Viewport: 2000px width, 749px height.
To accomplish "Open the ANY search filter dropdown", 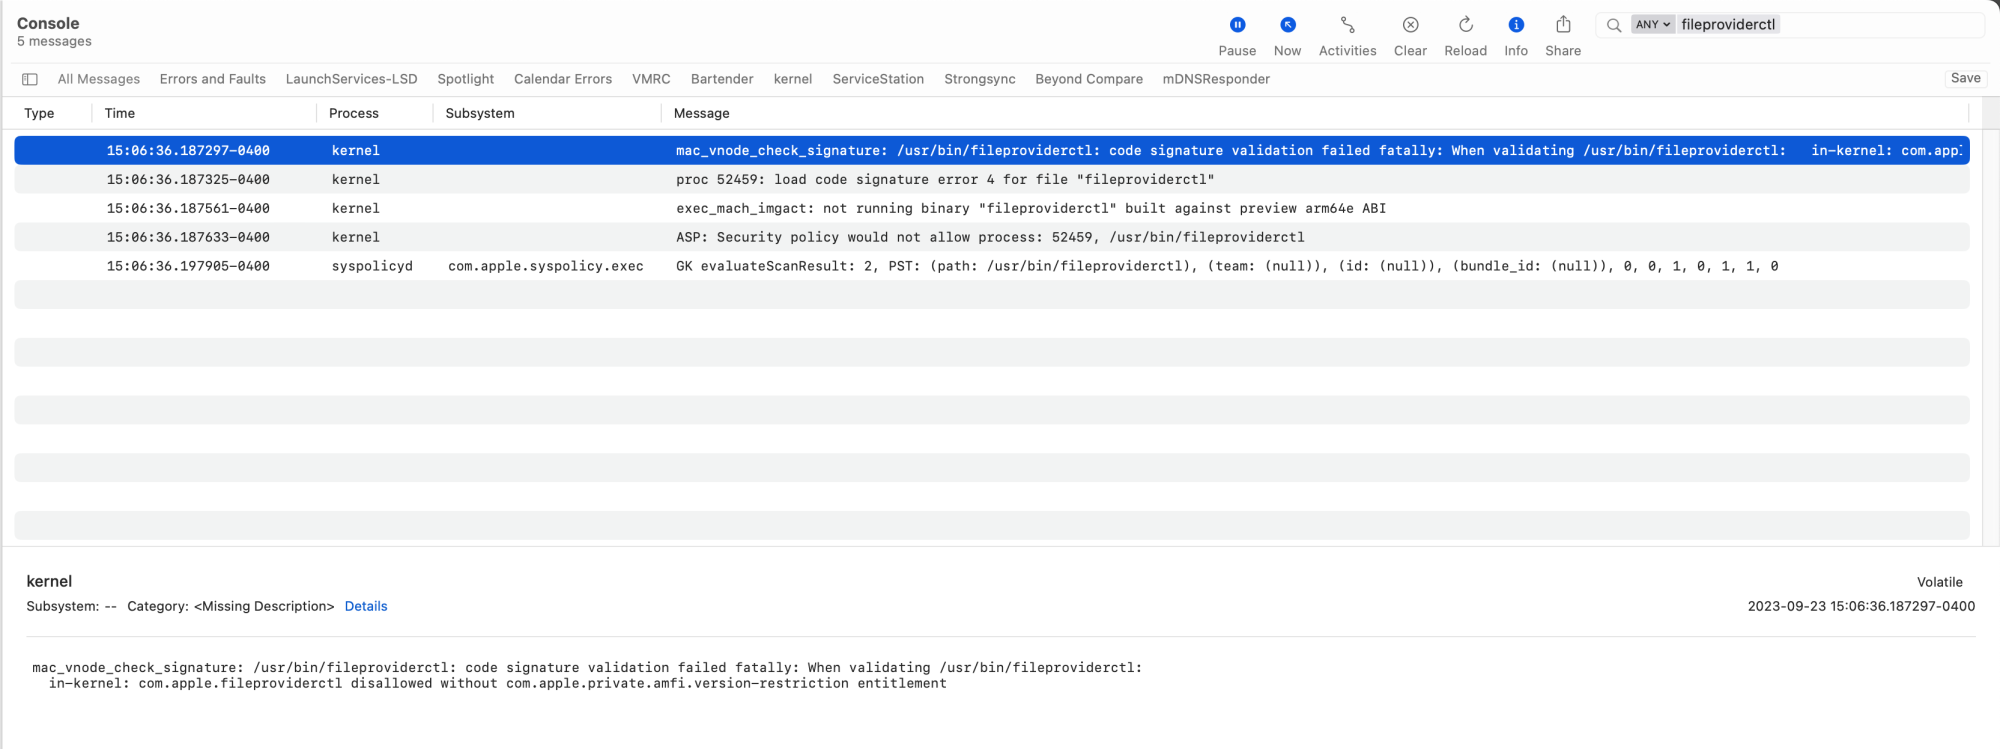I will coord(1653,25).
